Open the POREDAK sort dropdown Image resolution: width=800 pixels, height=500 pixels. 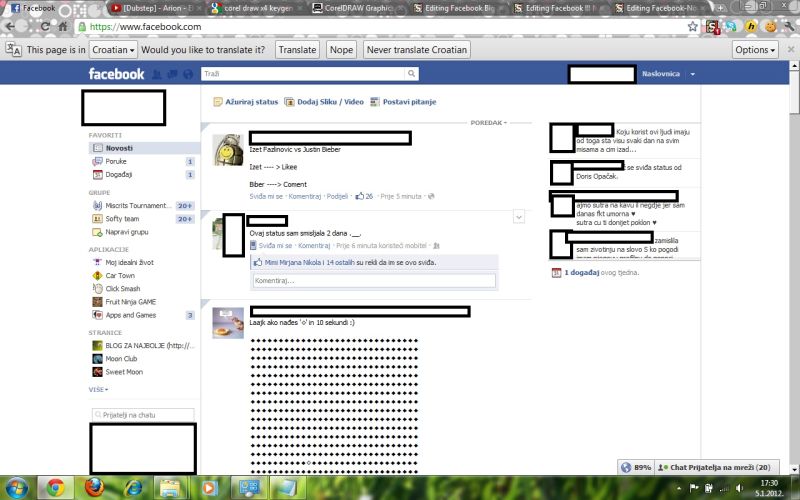pyautogui.click(x=488, y=123)
